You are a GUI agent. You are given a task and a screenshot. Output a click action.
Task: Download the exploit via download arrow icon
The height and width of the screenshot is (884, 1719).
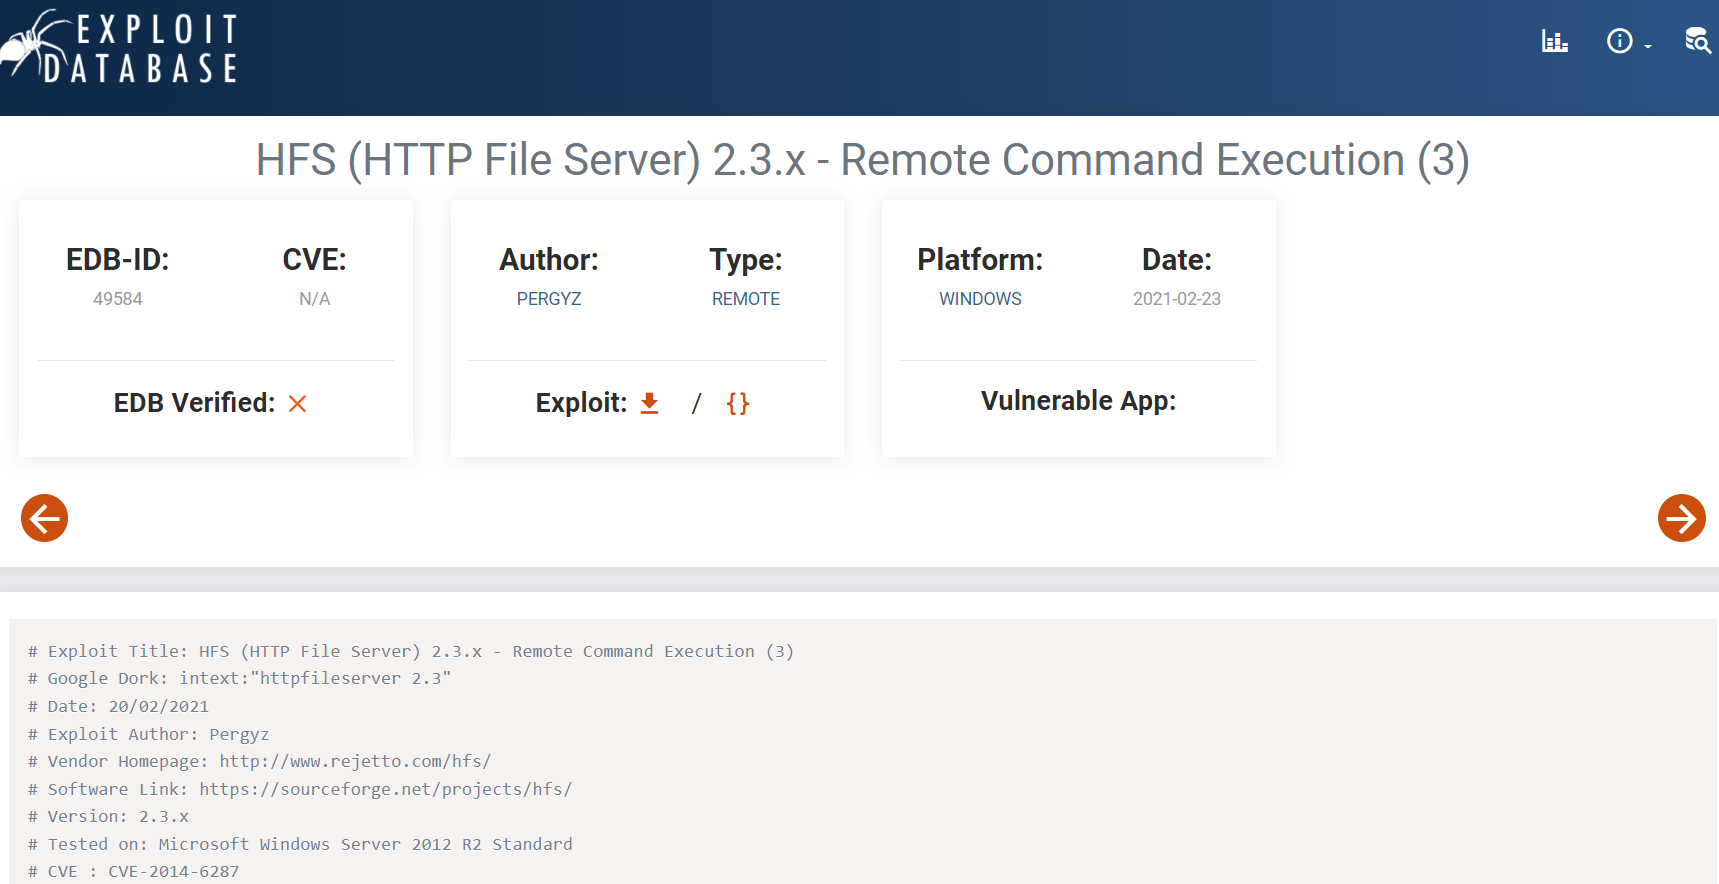tap(649, 403)
